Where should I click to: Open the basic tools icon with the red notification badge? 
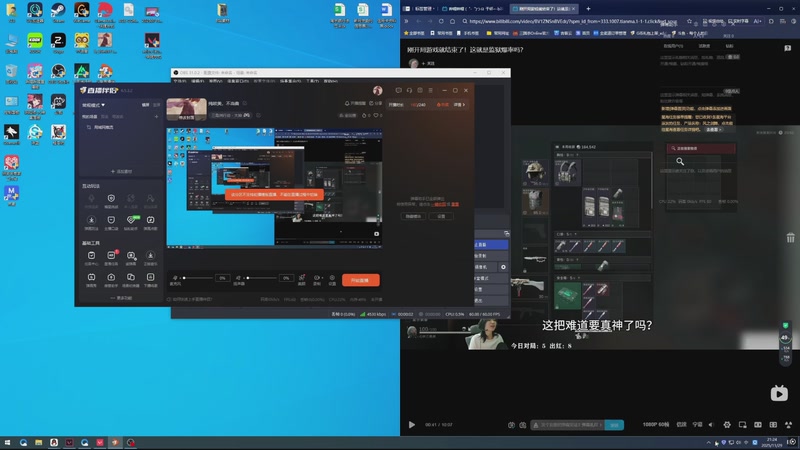111,255
